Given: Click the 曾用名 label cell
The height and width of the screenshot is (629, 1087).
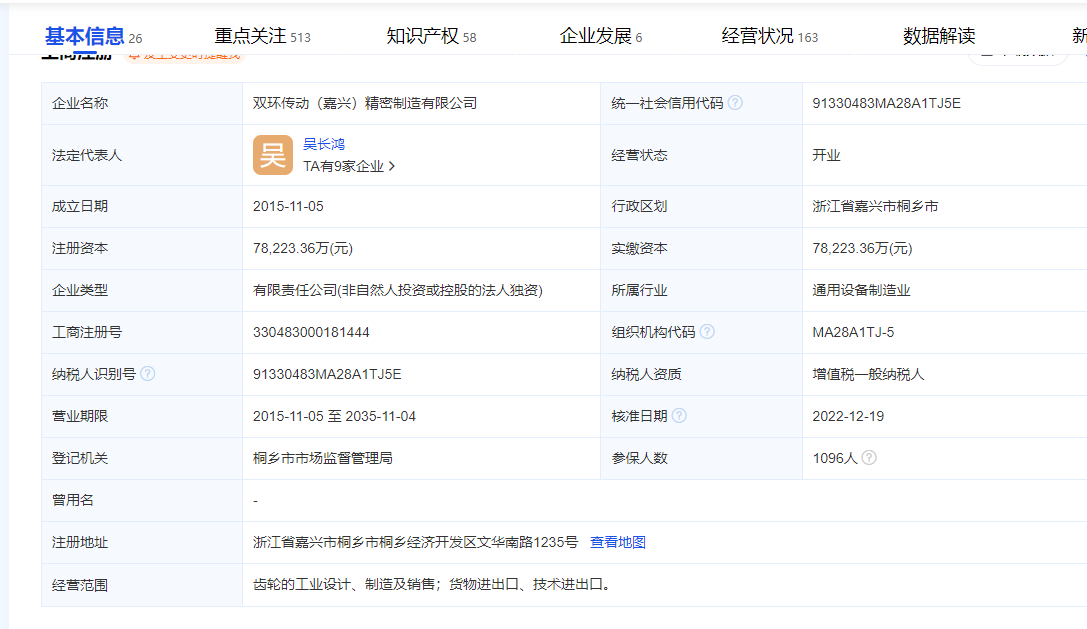Looking at the screenshot, I should coord(142,500).
